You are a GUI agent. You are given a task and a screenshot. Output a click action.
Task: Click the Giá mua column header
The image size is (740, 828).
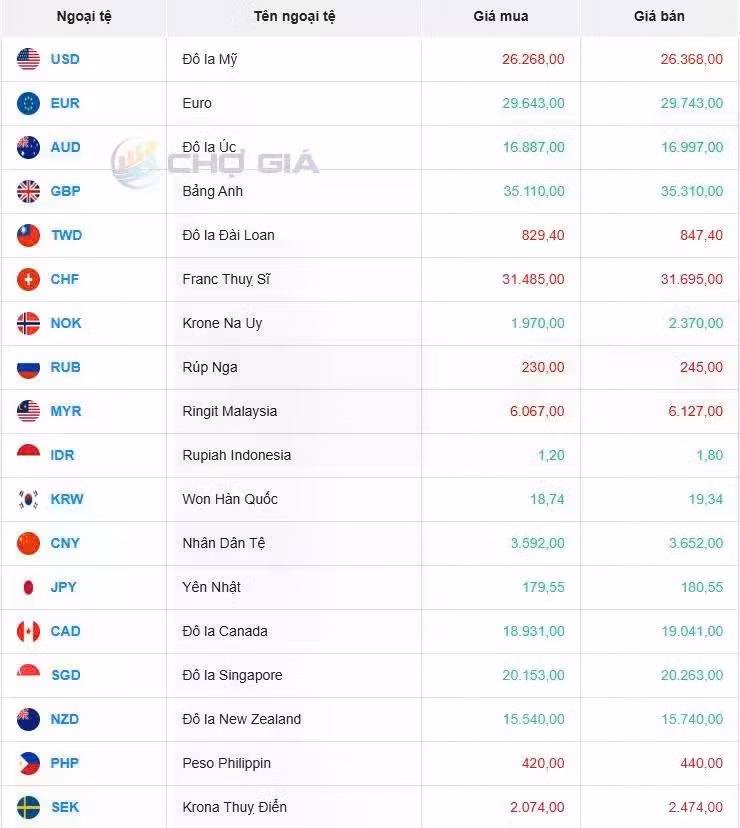click(501, 16)
